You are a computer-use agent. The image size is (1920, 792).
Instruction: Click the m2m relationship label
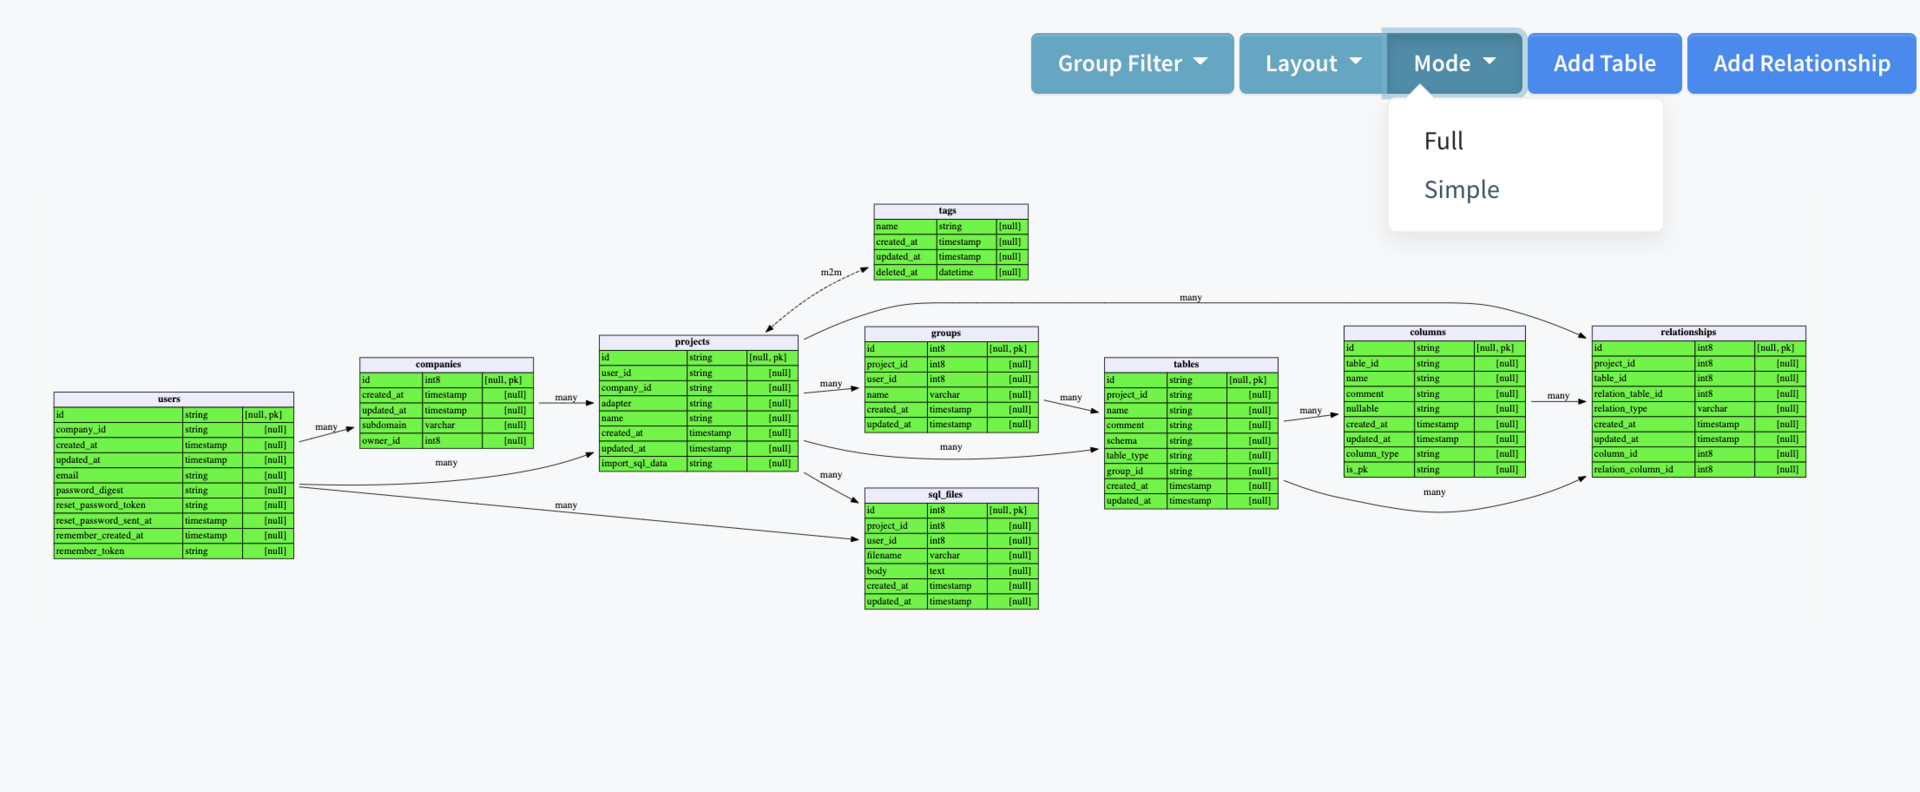[831, 272]
